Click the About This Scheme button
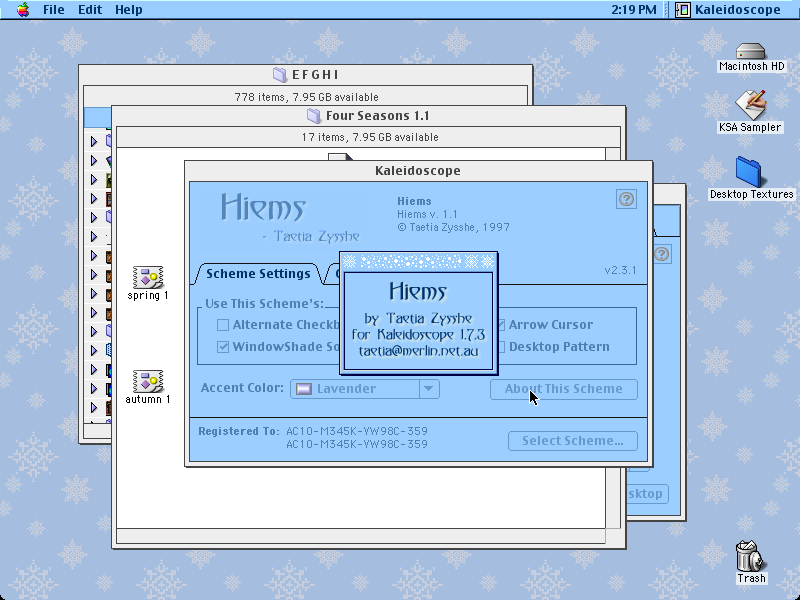This screenshot has width=800, height=600. point(564,389)
